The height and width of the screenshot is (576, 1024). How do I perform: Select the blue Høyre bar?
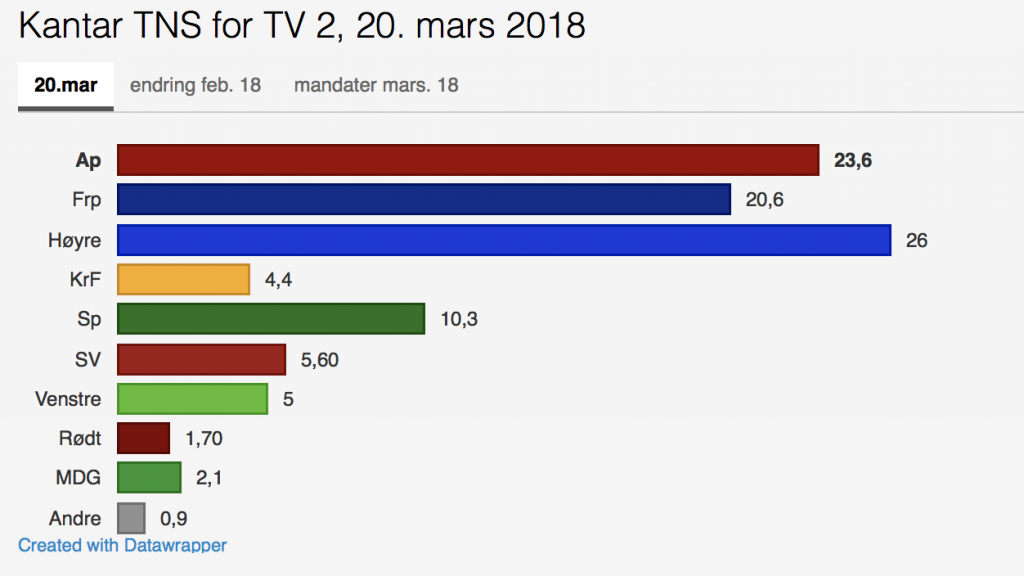click(504, 240)
